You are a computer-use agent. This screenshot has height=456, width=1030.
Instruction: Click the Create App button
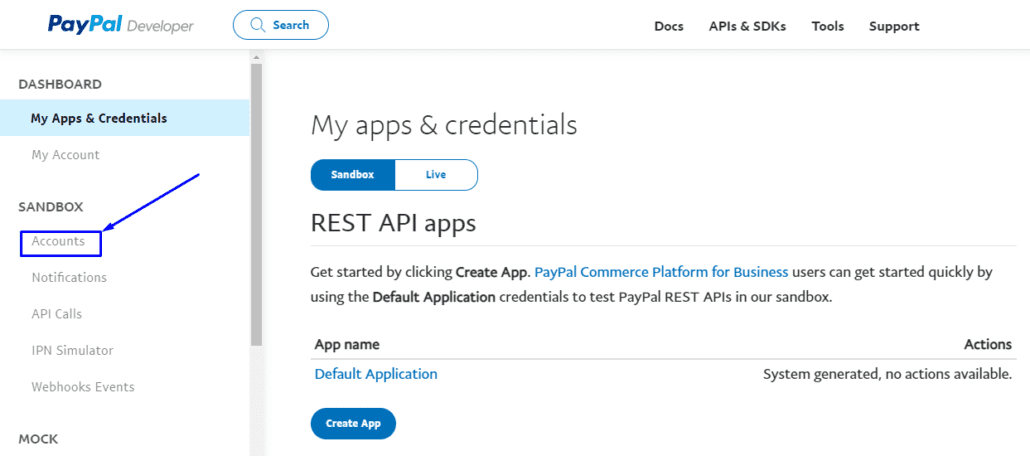pos(353,423)
